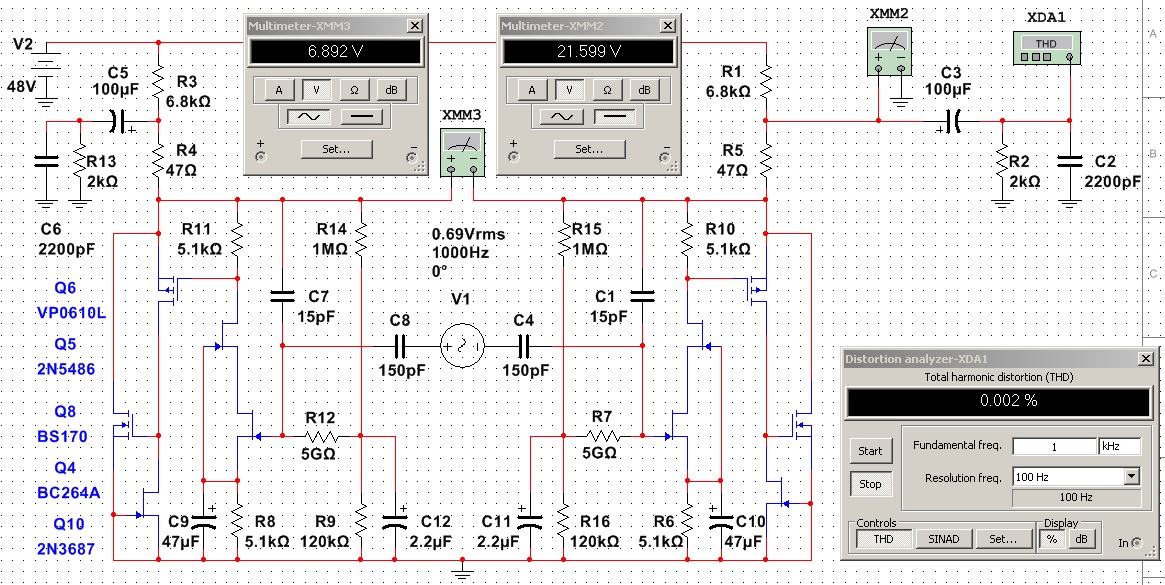Select resistor R1 6.8kΩ symbol
The width and height of the screenshot is (1165, 585).
[767, 80]
